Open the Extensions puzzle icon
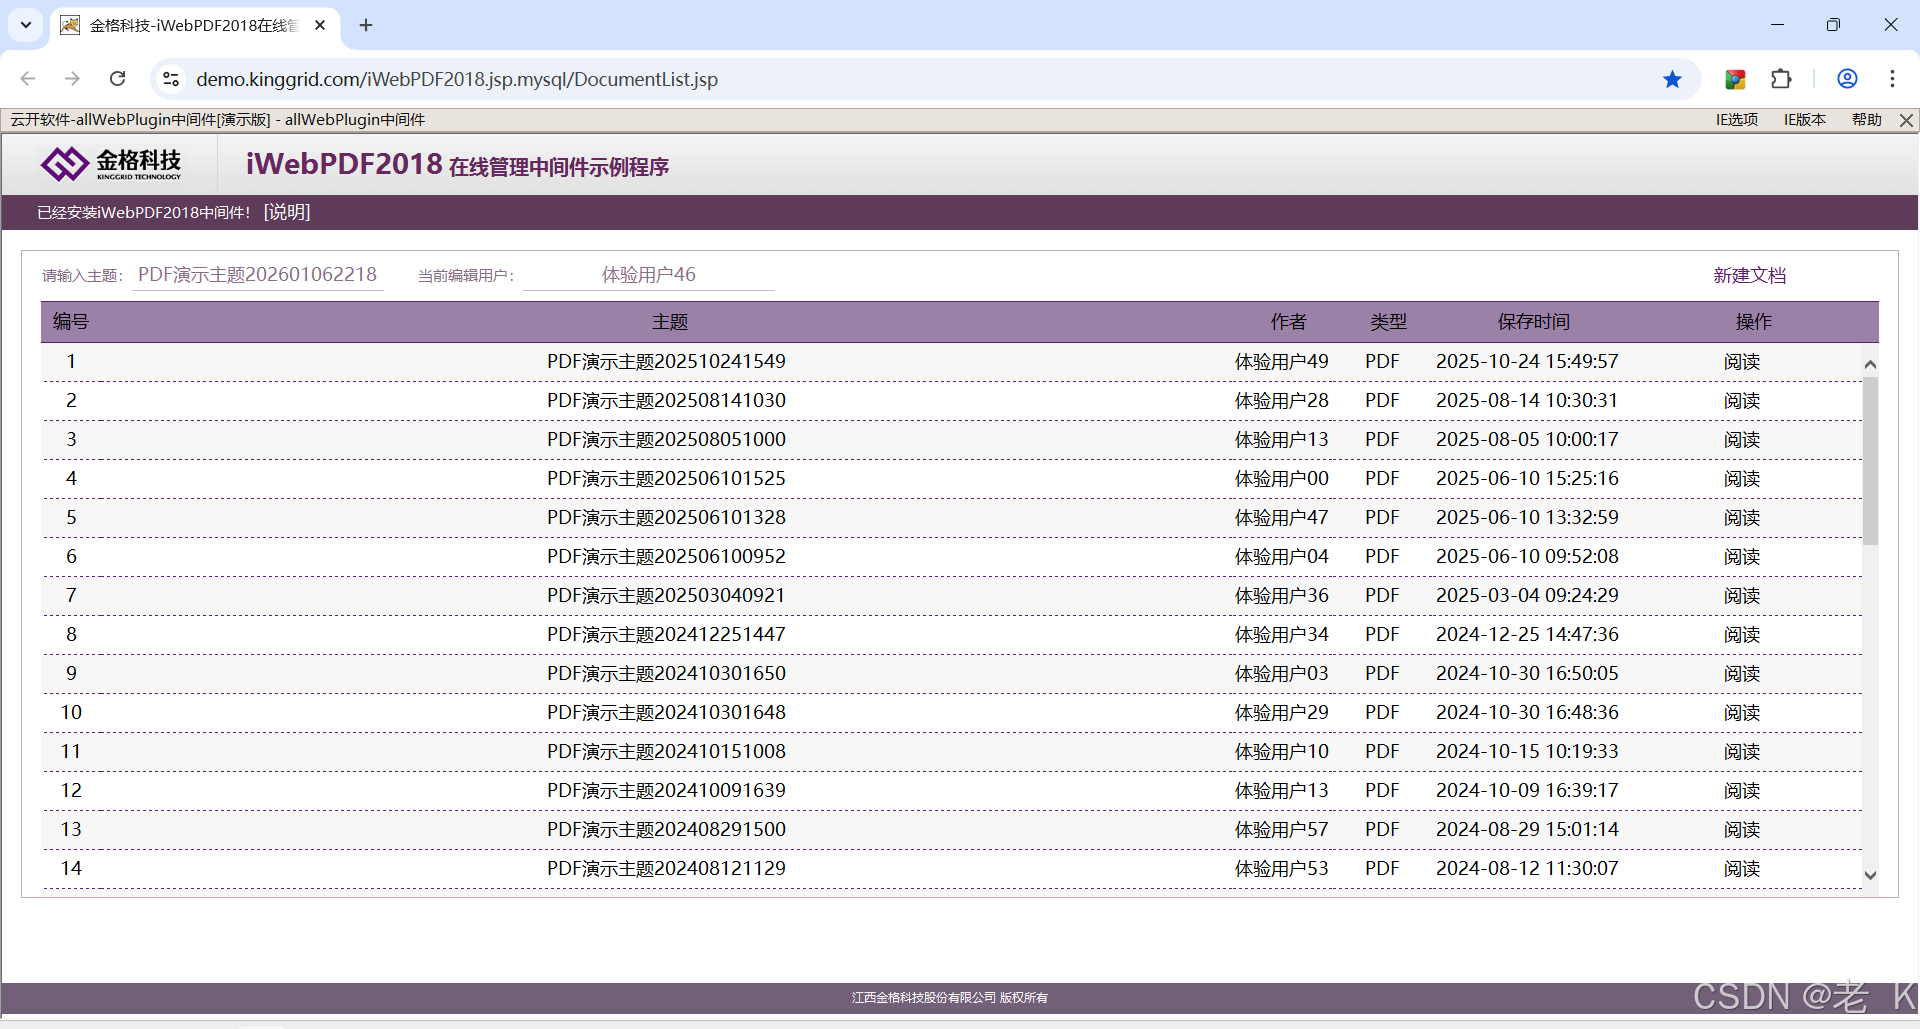This screenshot has width=1920, height=1029. (1781, 79)
